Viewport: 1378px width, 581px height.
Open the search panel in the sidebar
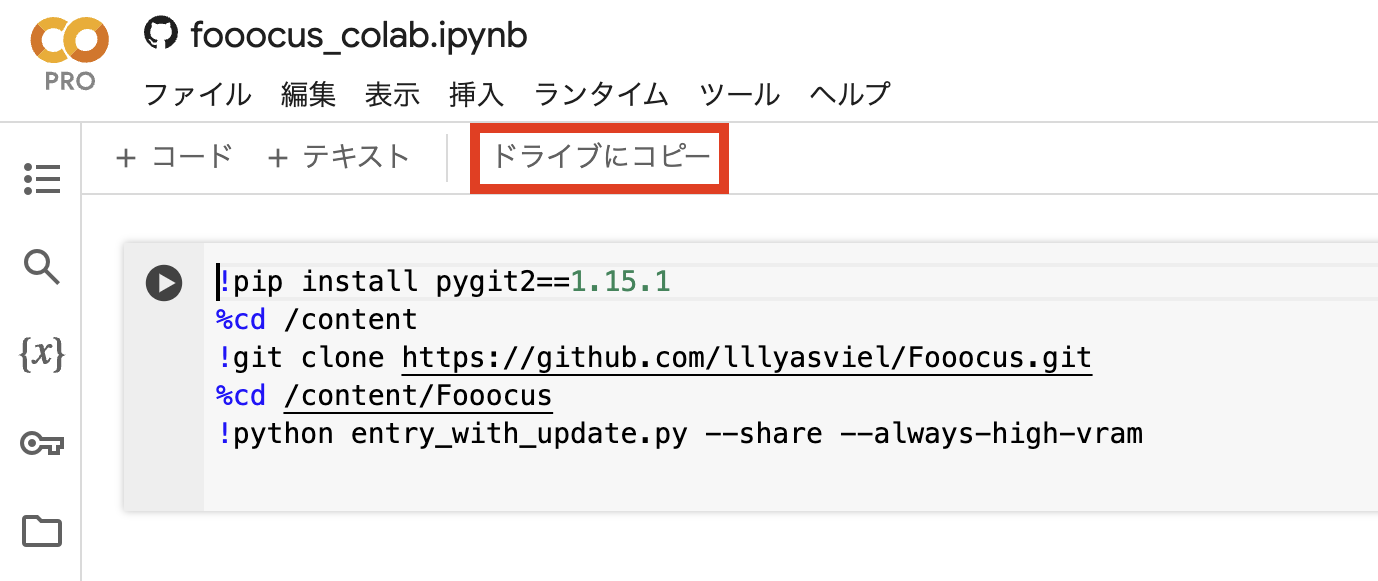(41, 268)
